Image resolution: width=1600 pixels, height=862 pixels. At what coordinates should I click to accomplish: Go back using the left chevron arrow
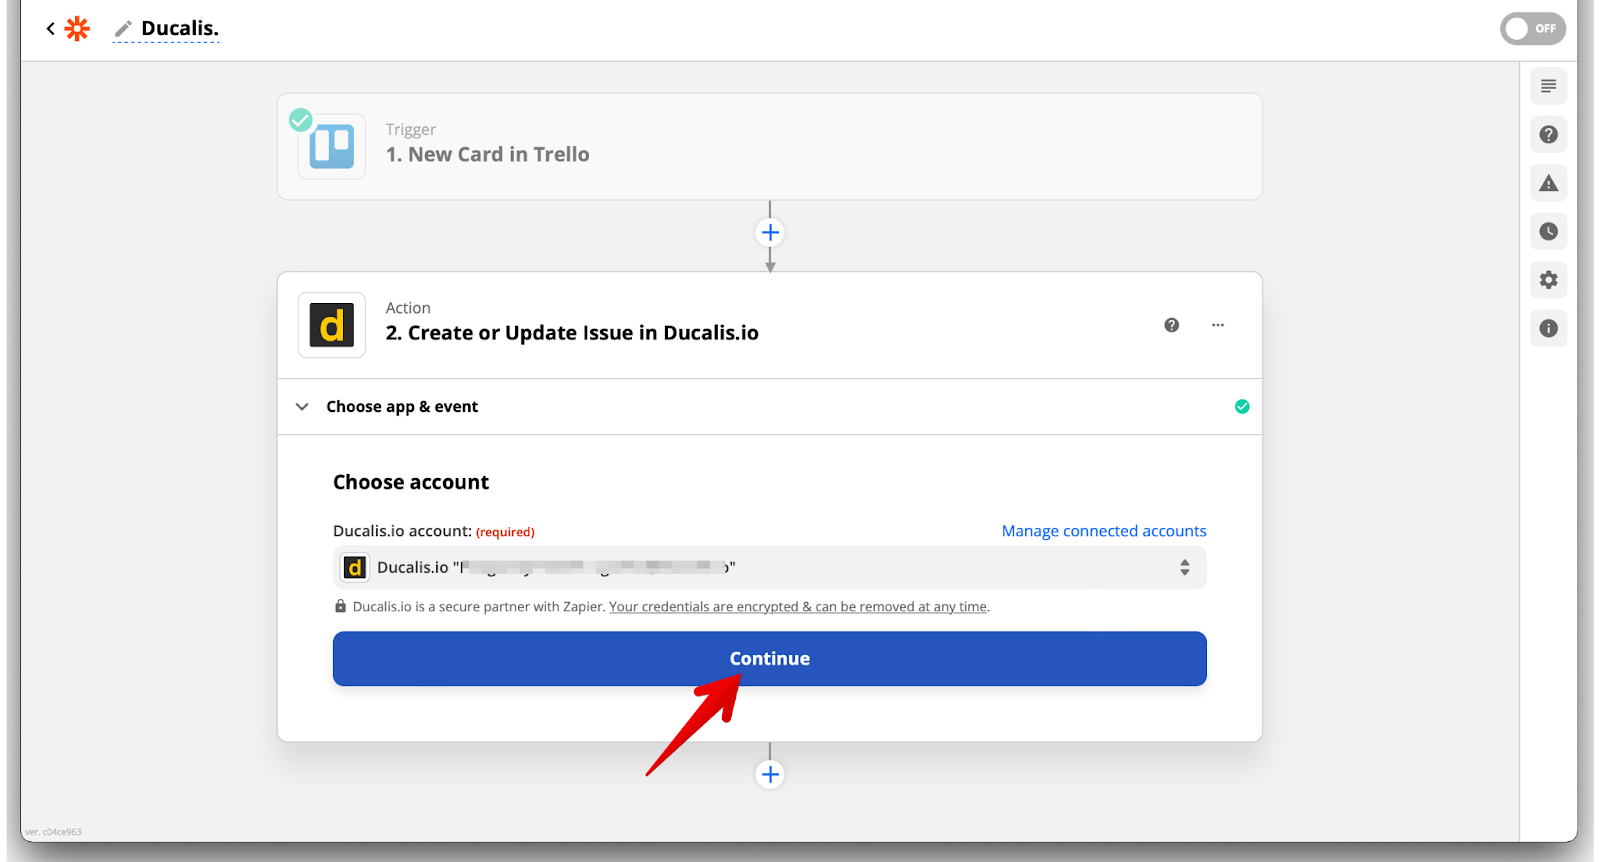coord(50,29)
